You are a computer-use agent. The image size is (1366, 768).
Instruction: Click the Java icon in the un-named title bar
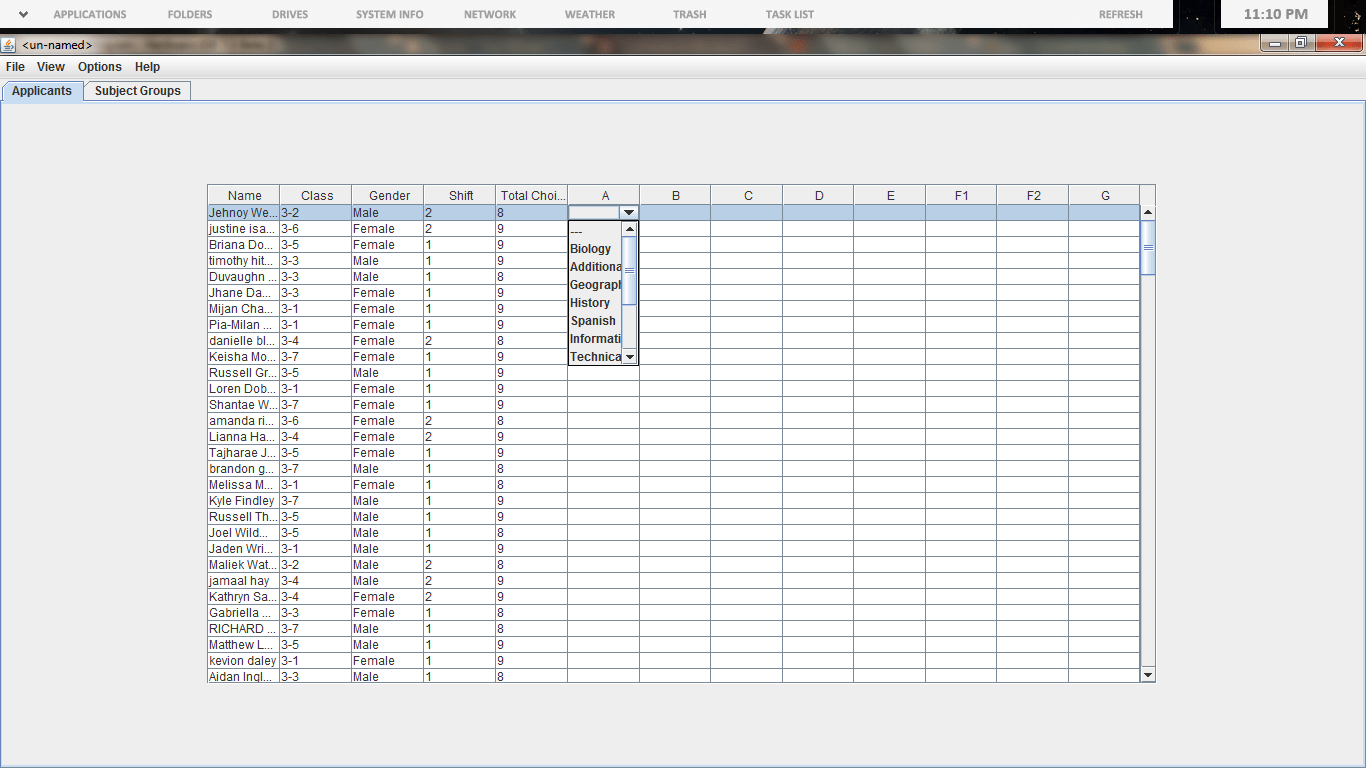tap(9, 44)
